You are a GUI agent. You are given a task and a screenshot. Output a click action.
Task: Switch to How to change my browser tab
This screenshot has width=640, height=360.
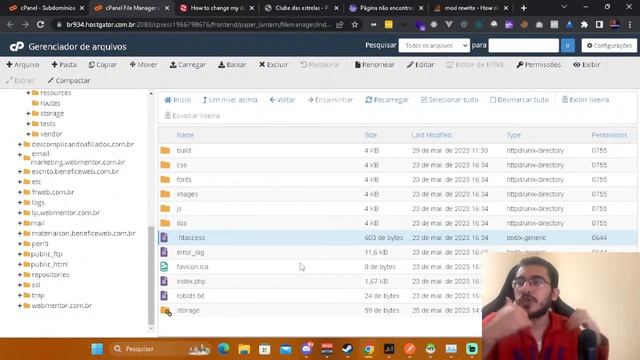(217, 8)
